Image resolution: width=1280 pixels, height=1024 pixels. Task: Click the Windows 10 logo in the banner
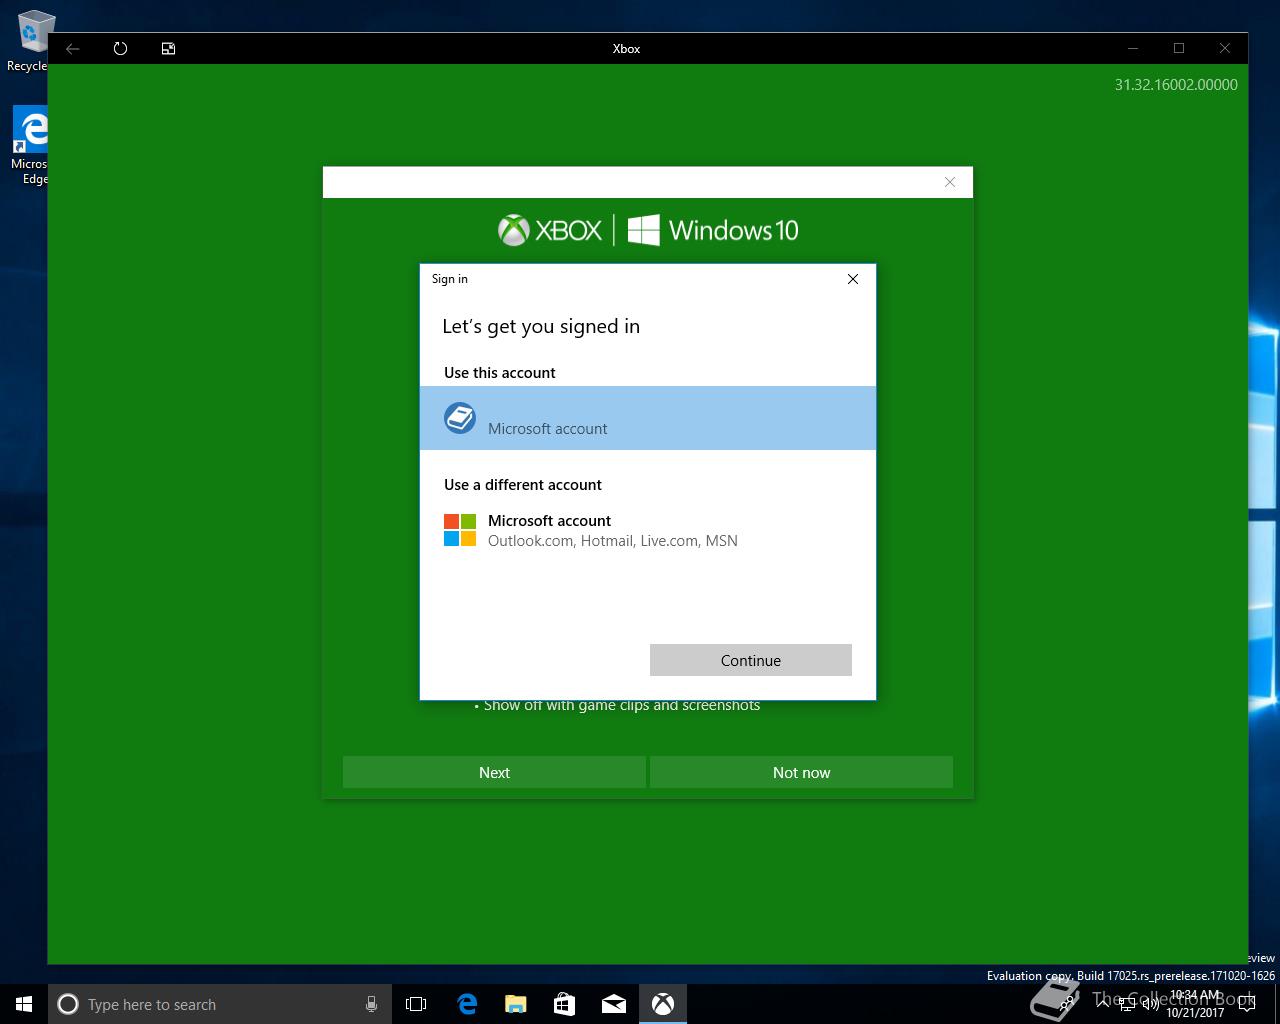(713, 230)
